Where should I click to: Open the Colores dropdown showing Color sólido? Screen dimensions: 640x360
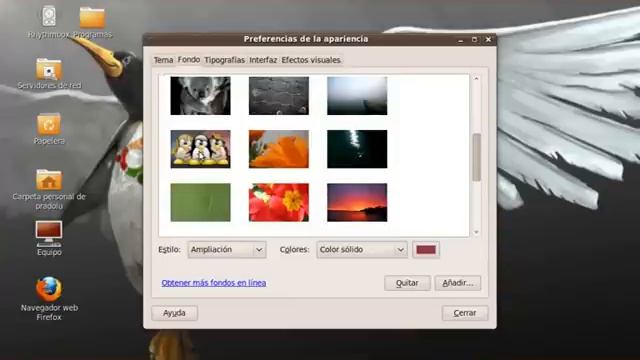362,249
